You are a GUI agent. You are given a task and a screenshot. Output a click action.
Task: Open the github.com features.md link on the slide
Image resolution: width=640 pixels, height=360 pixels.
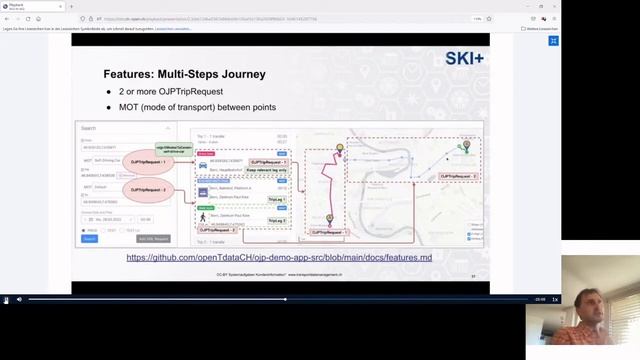(279, 258)
